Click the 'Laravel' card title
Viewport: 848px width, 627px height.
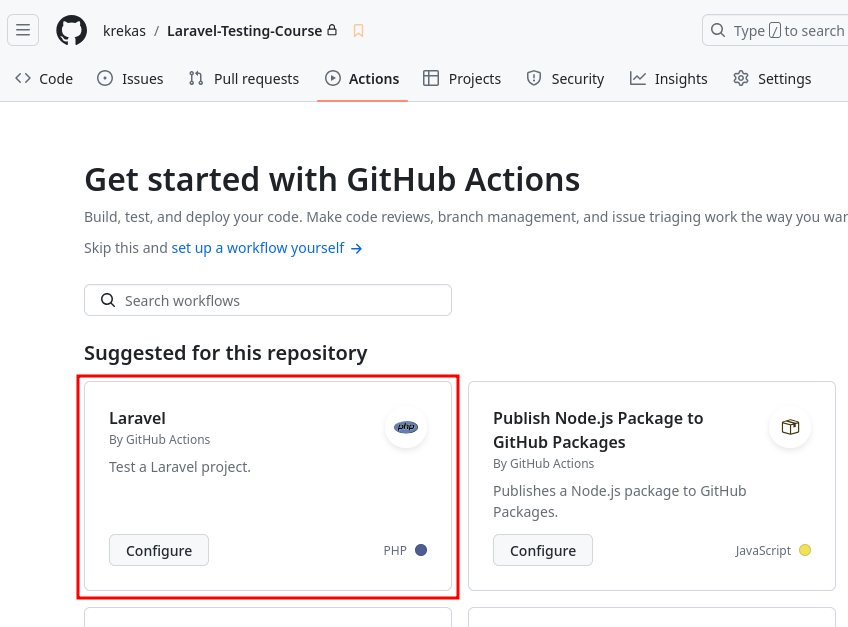pyautogui.click(x=137, y=418)
